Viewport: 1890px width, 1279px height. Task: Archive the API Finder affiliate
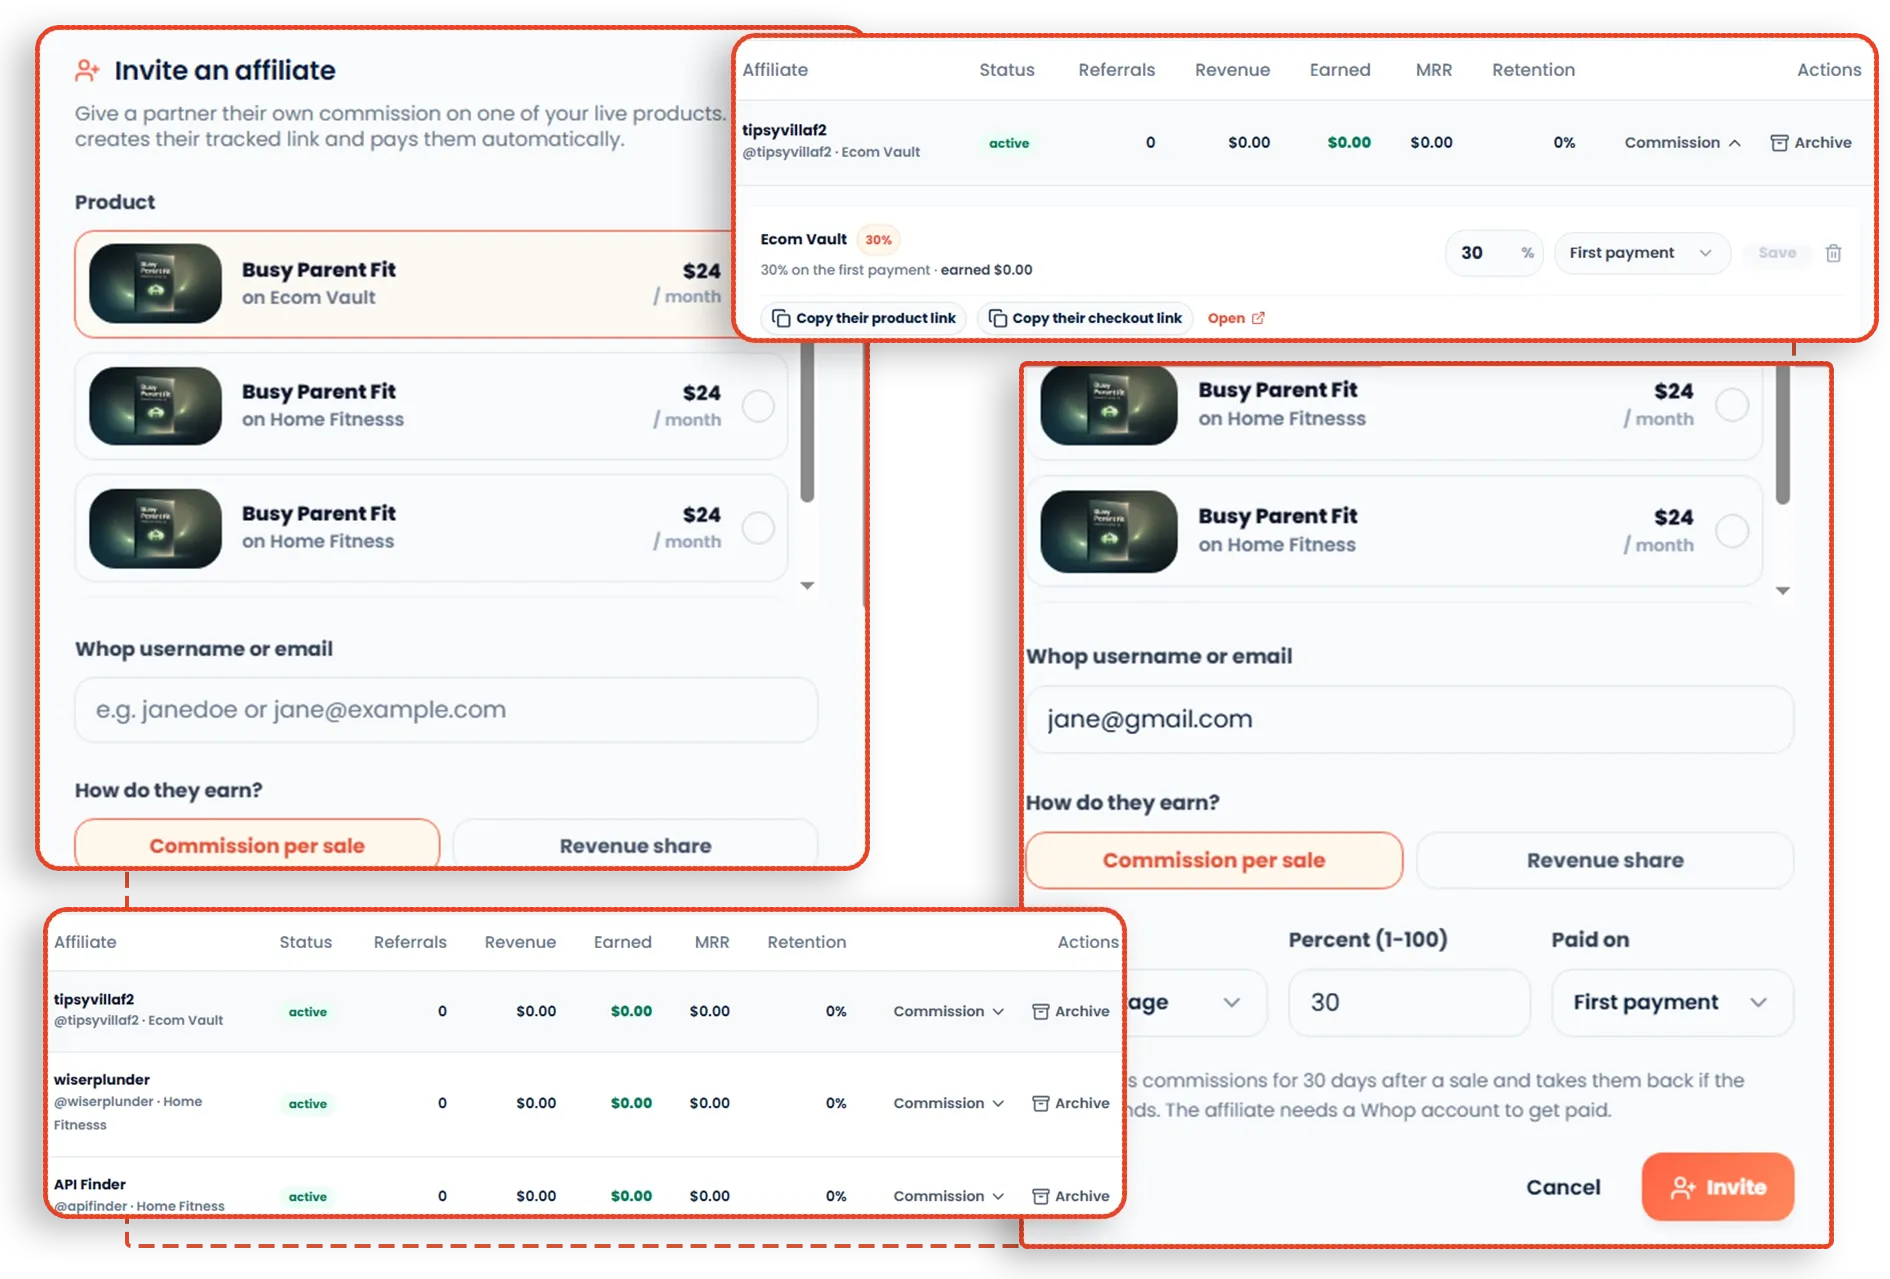pyautogui.click(x=1070, y=1196)
